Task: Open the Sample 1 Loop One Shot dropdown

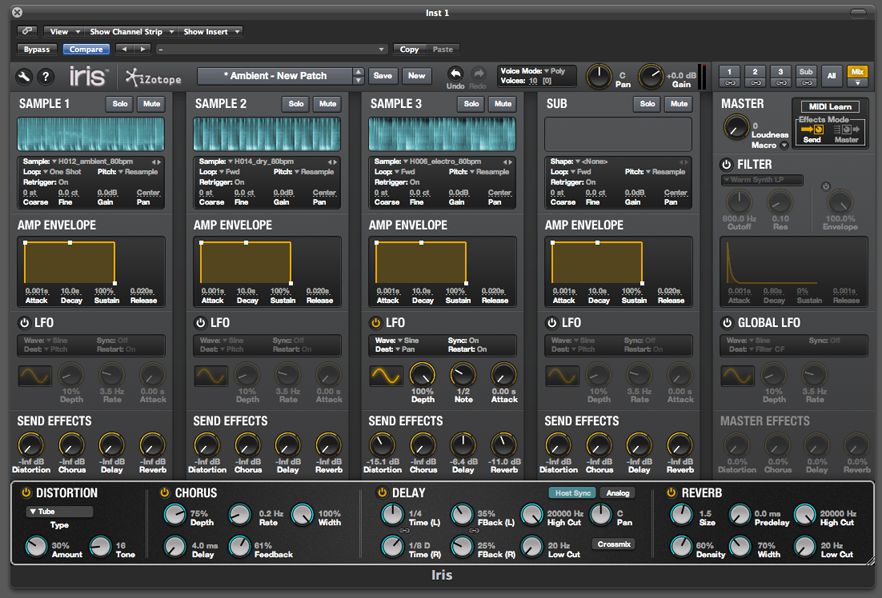Action: [x=62, y=172]
